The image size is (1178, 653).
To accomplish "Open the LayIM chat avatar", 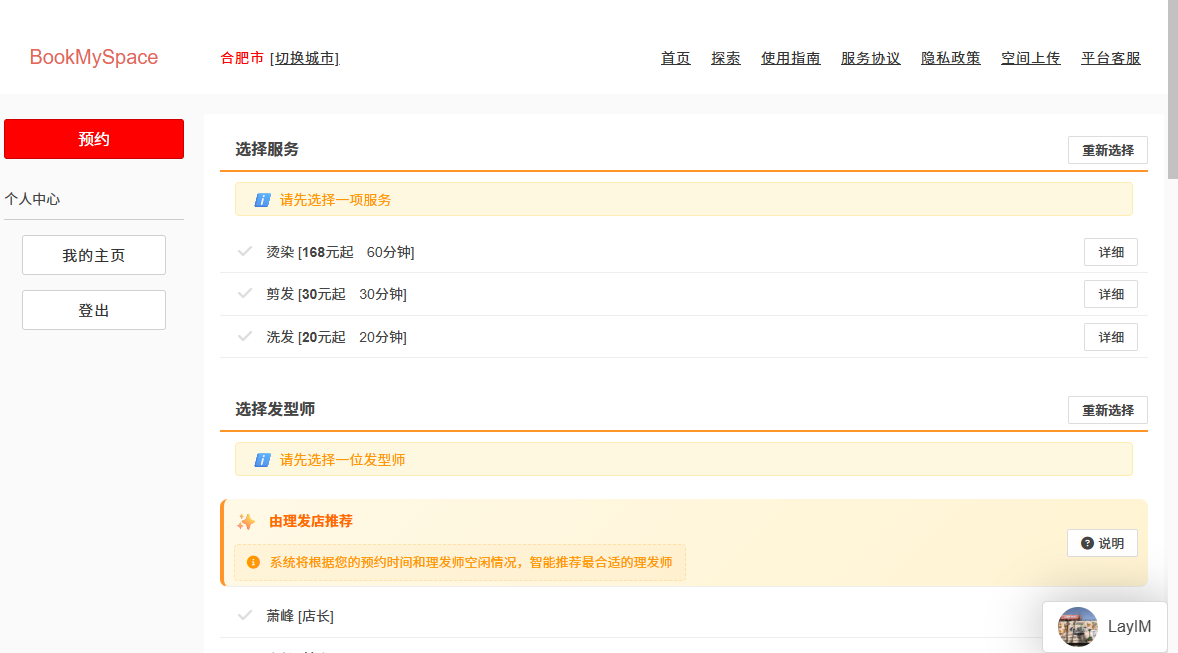I will coord(1077,627).
